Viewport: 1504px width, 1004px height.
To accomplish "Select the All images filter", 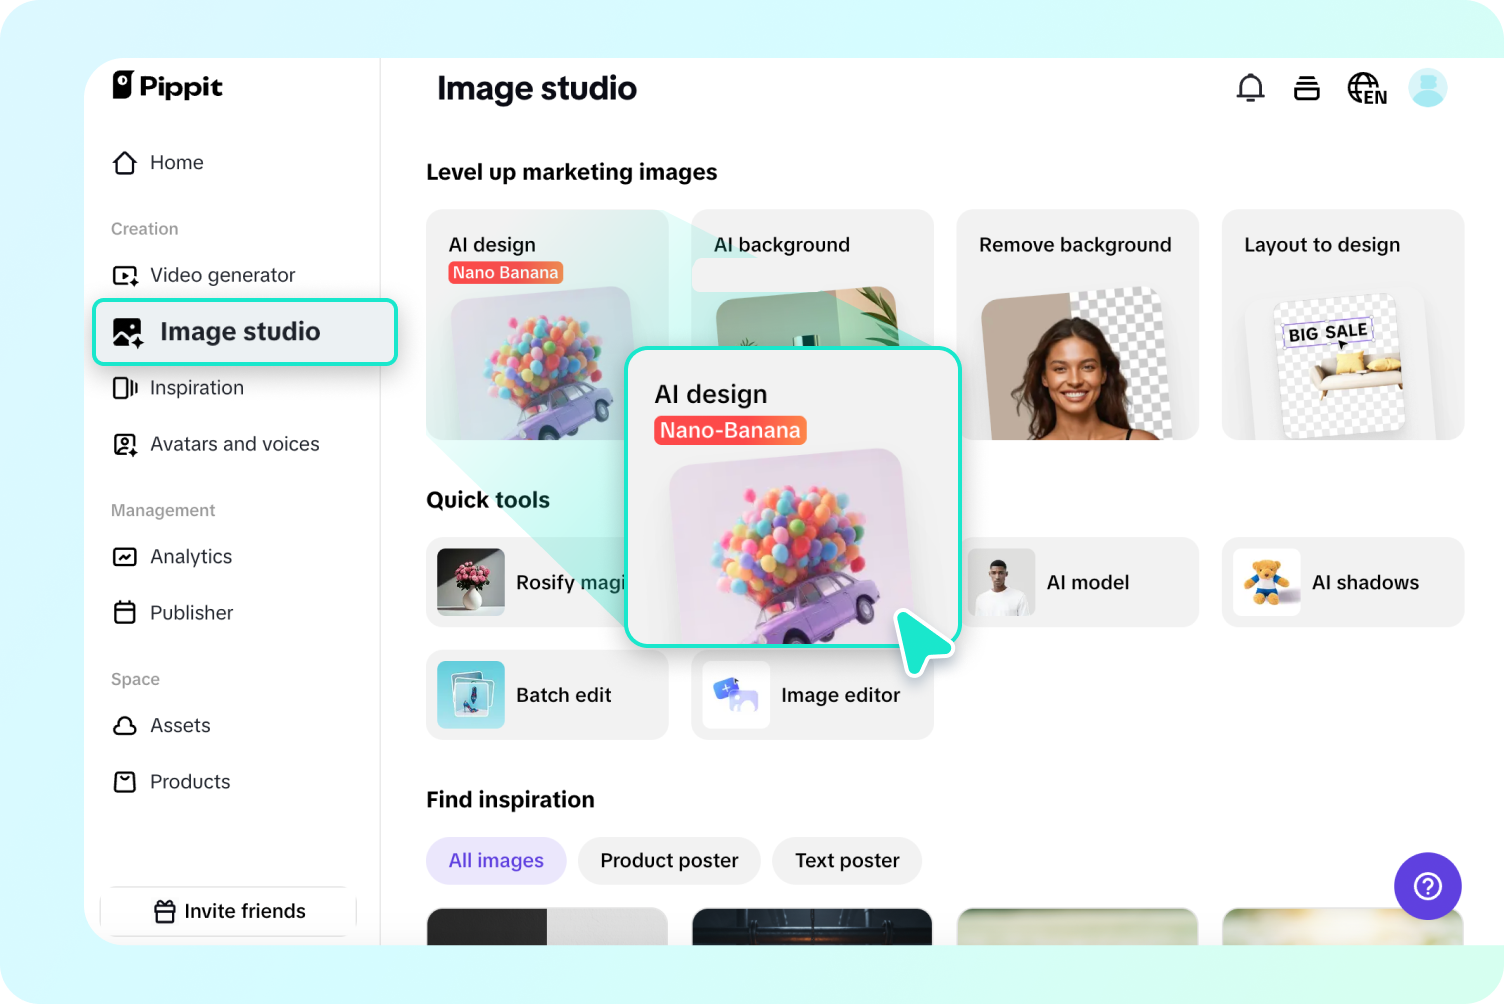I will [496, 861].
